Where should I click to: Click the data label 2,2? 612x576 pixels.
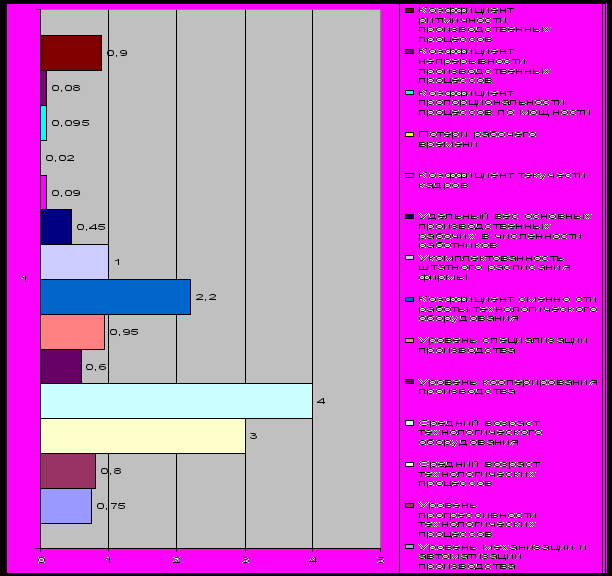[x=206, y=297]
